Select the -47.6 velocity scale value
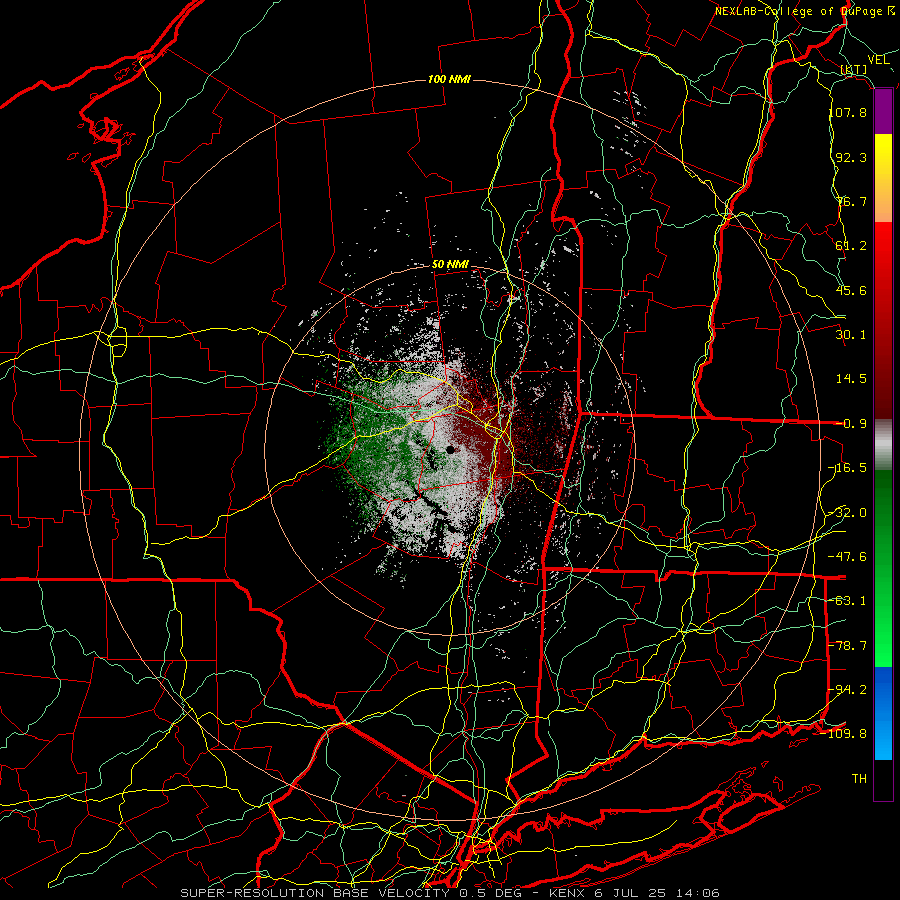This screenshot has height=900, width=900. (848, 557)
